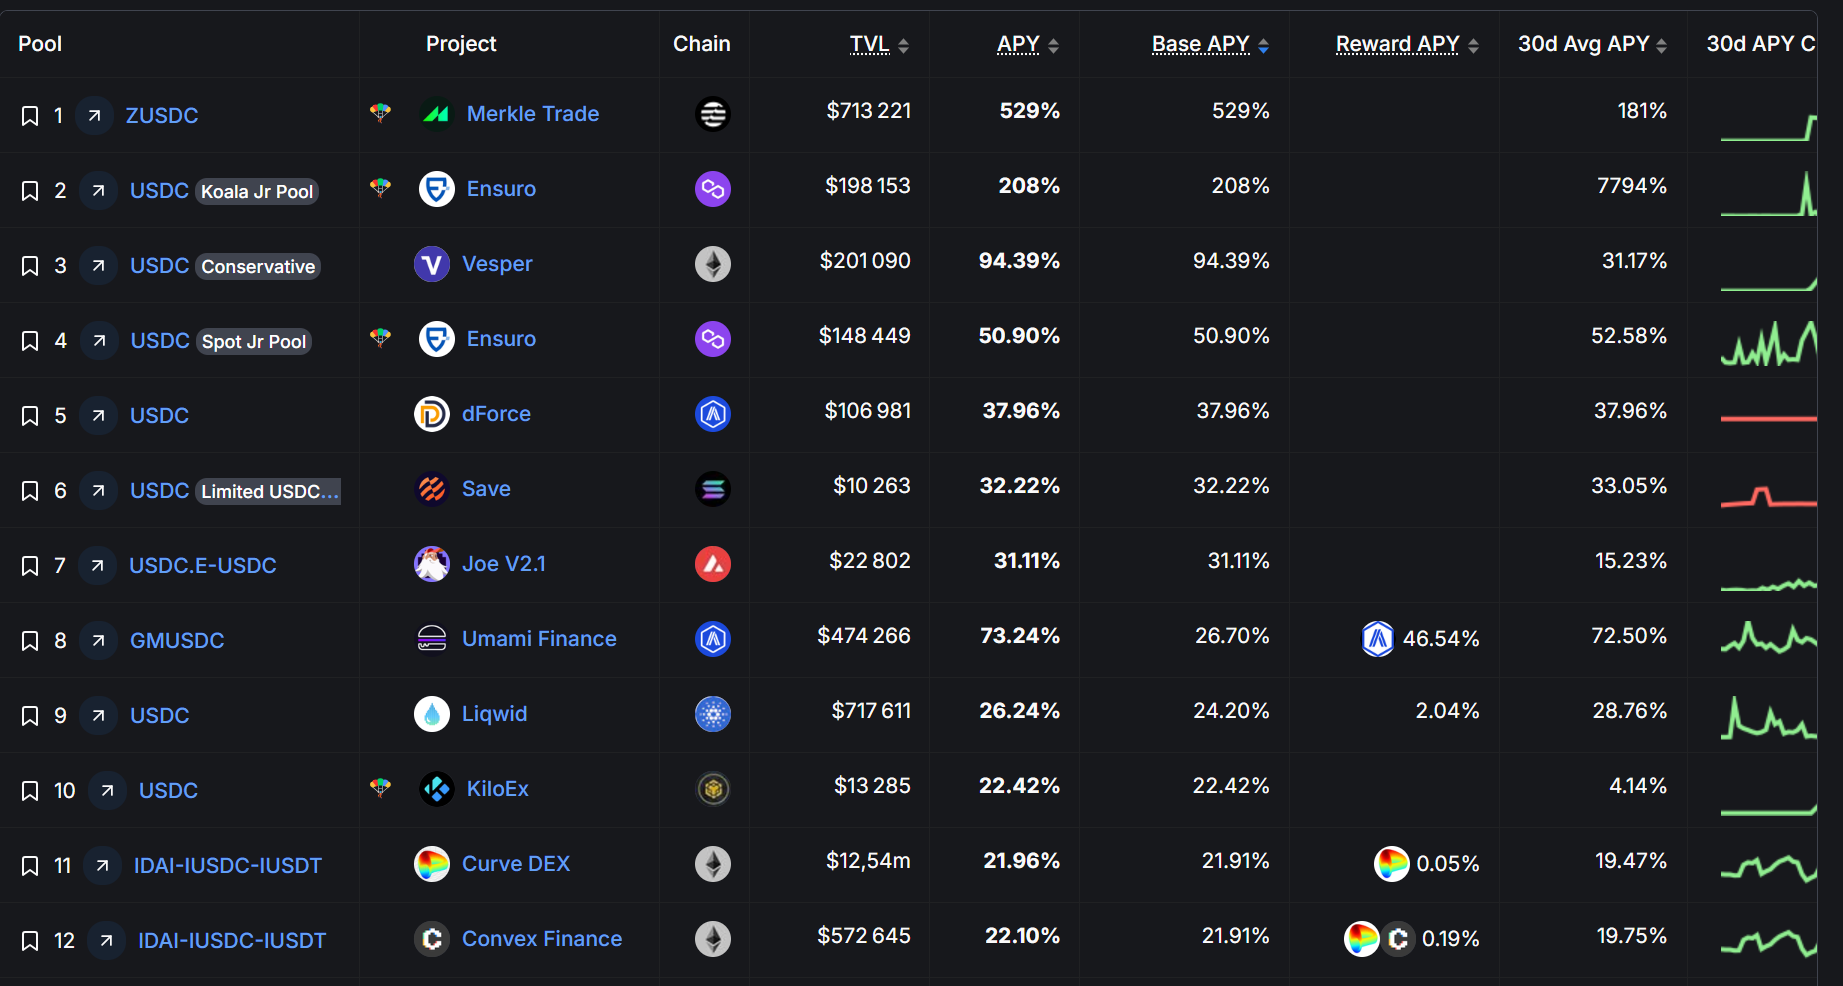This screenshot has width=1843, height=986.
Task: Click the airdrop parachute icon beside KiloEx
Action: (x=380, y=787)
